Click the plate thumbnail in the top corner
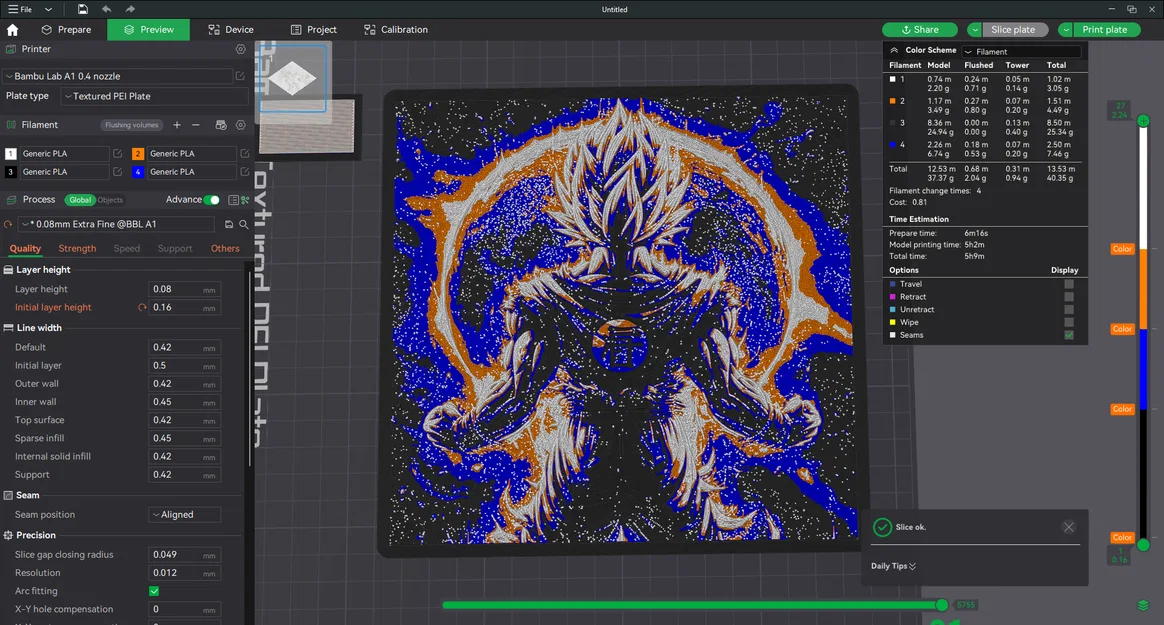 pyautogui.click(x=292, y=78)
